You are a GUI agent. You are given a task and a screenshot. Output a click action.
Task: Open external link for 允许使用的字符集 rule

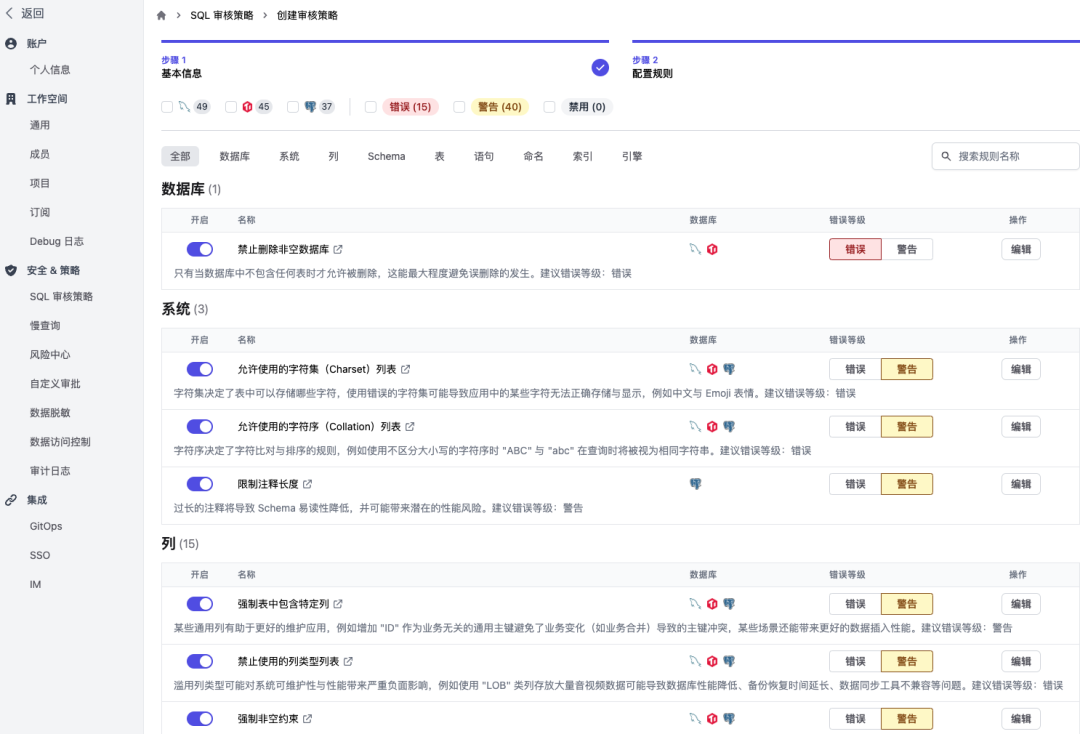coord(406,369)
